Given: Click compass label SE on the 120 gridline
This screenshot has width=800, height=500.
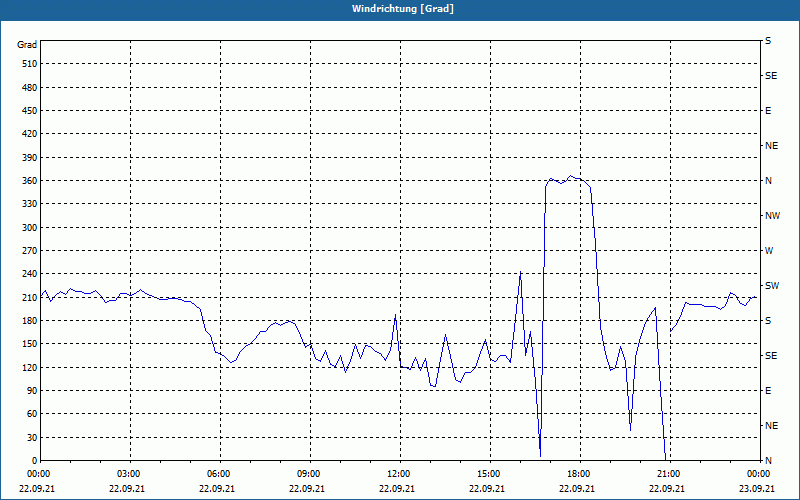Looking at the screenshot, I should [771, 356].
